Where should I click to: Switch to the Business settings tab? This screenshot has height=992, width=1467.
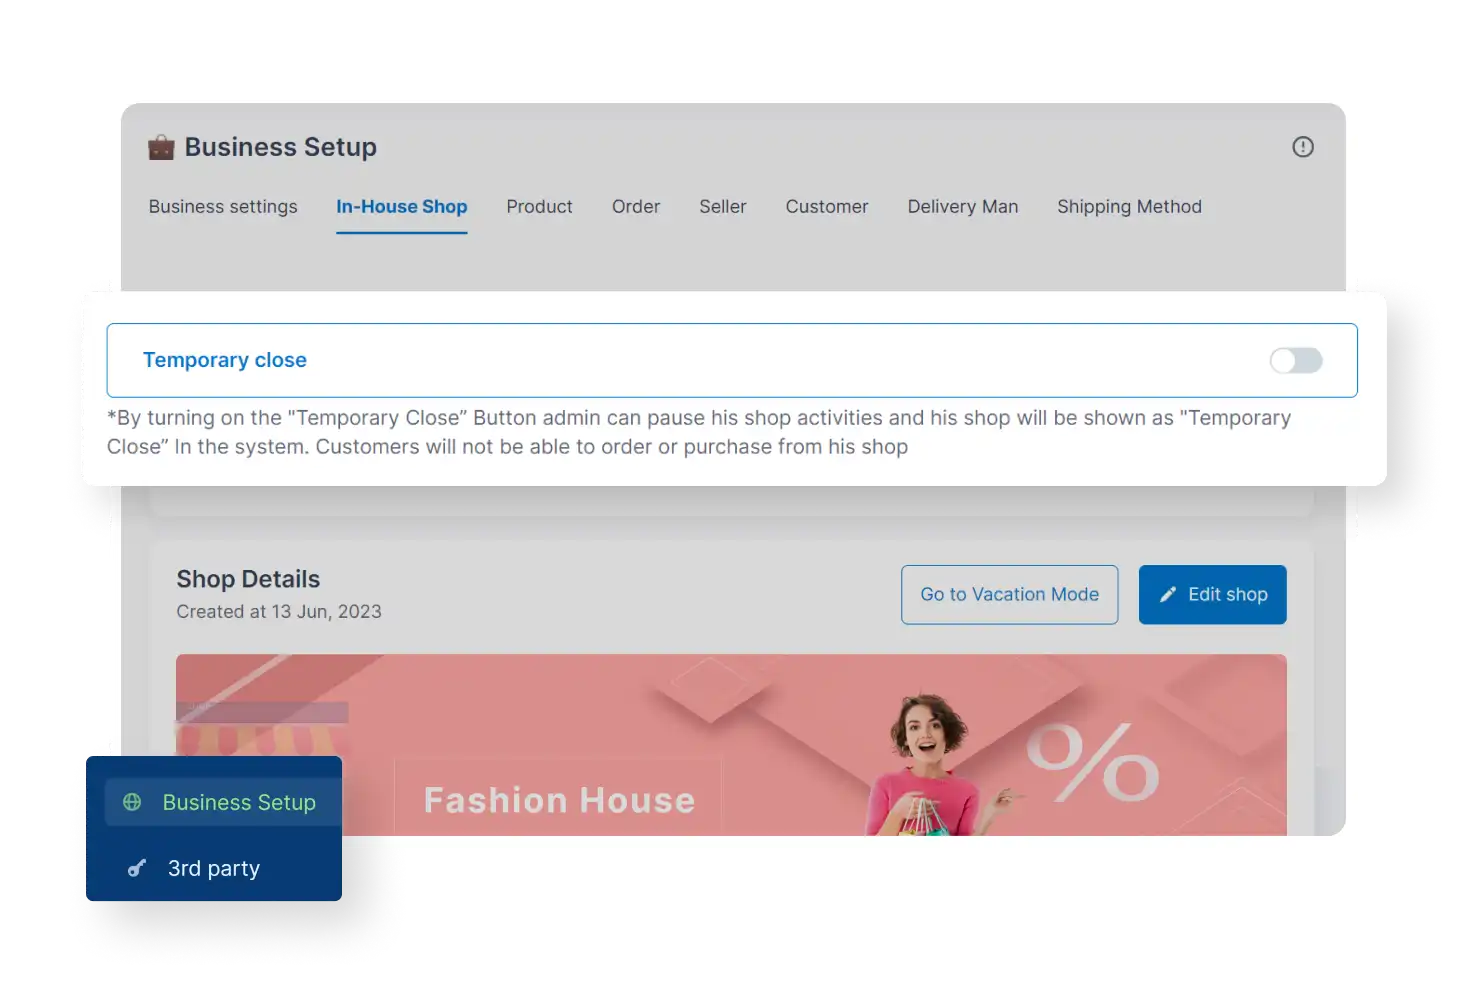tap(222, 207)
